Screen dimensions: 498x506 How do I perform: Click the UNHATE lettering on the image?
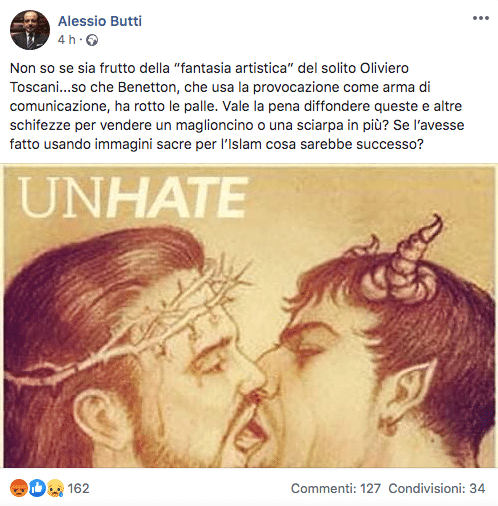pyautogui.click(x=133, y=197)
